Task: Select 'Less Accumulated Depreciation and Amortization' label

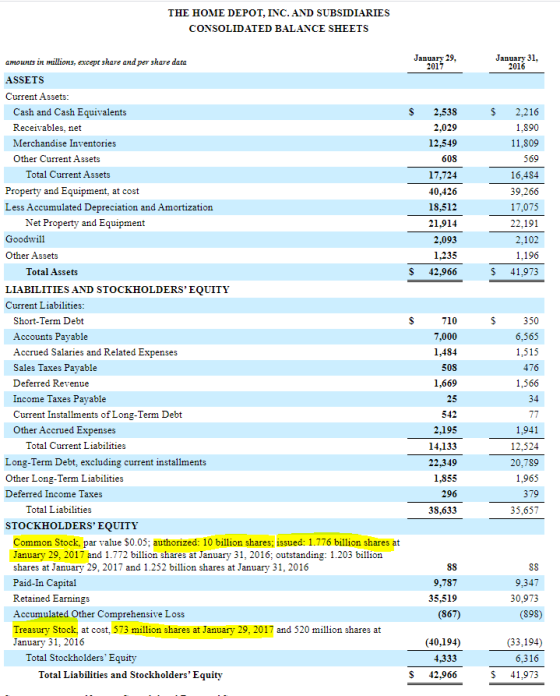Action: pos(109,207)
